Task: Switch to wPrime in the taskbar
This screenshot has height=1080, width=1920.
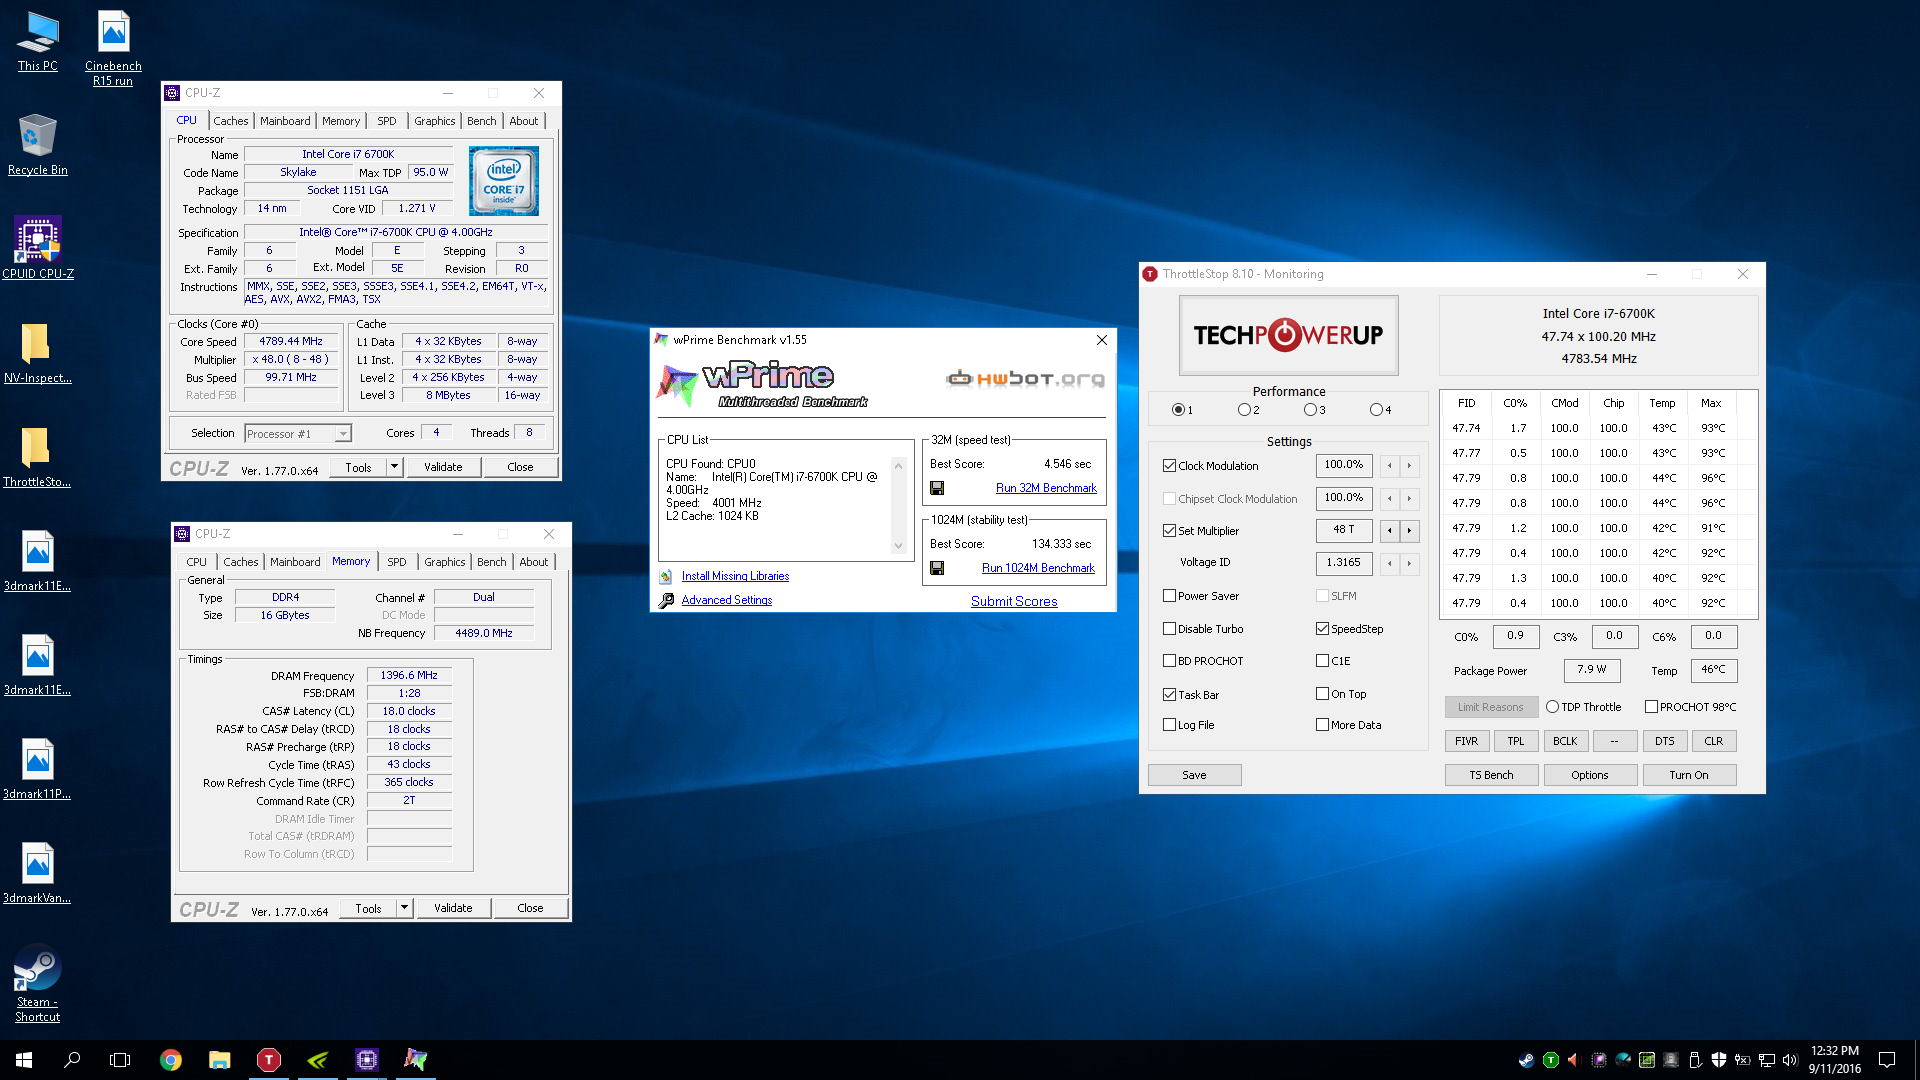Action: [x=416, y=1060]
